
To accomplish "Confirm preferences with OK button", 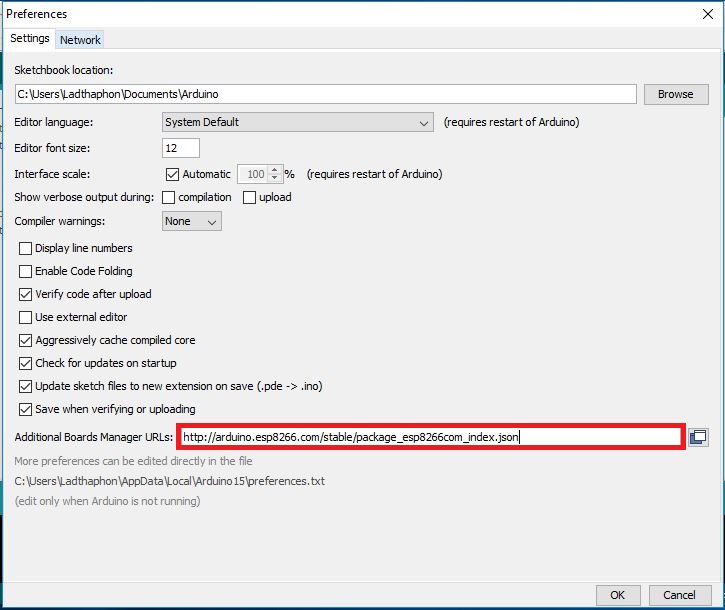I will (618, 595).
